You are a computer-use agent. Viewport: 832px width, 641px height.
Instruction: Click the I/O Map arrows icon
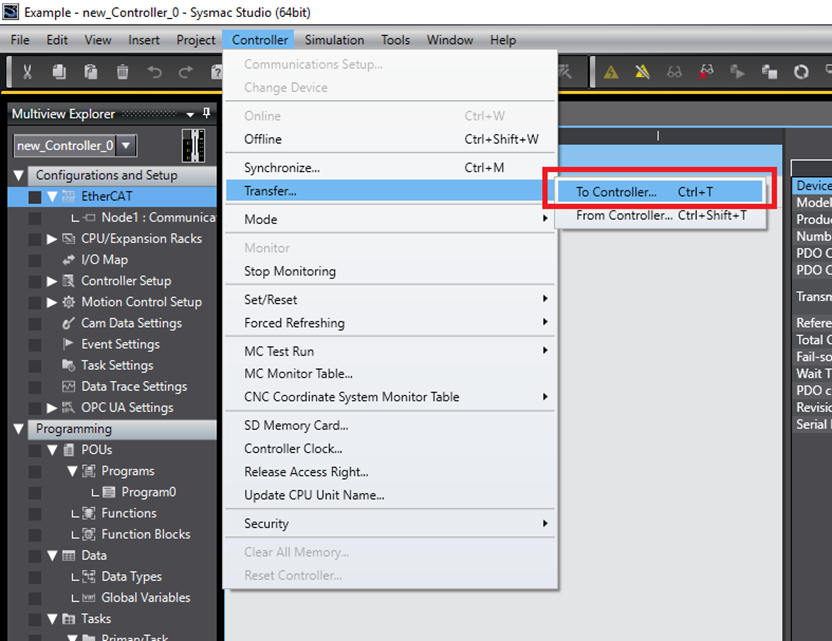click(68, 260)
